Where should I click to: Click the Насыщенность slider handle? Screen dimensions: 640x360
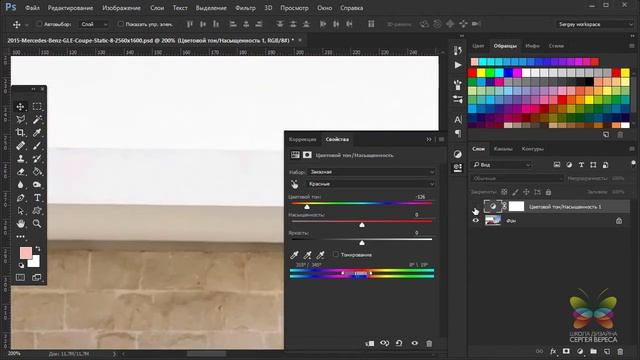(x=362, y=225)
